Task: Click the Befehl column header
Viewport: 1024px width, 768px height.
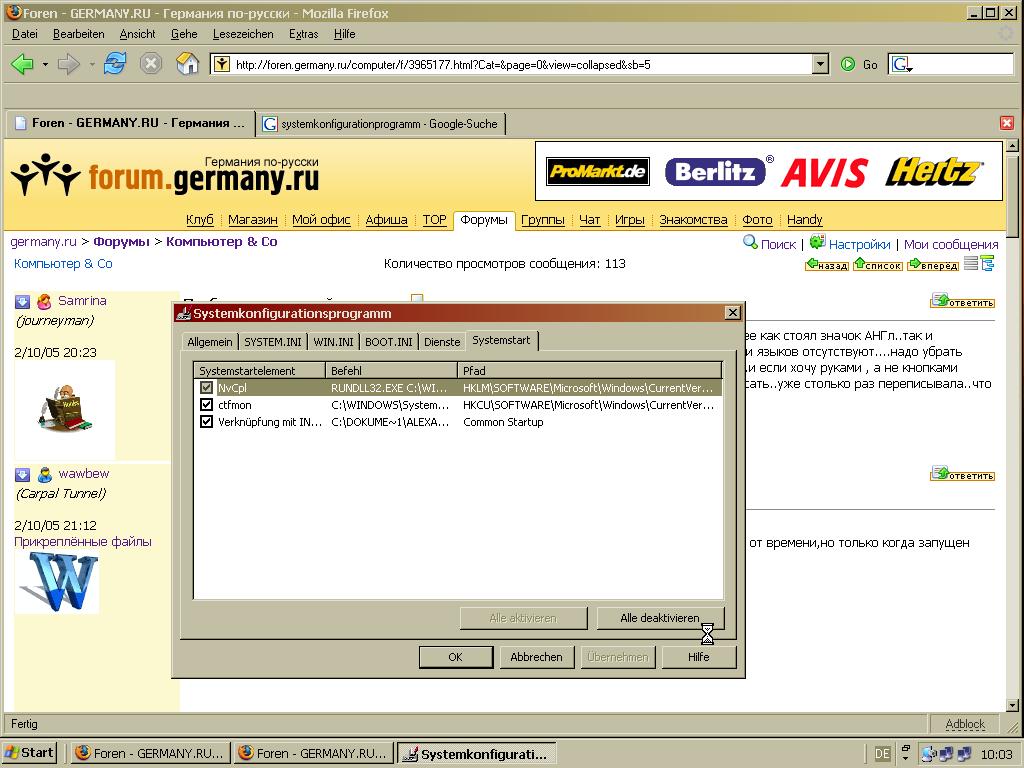Action: click(x=391, y=370)
